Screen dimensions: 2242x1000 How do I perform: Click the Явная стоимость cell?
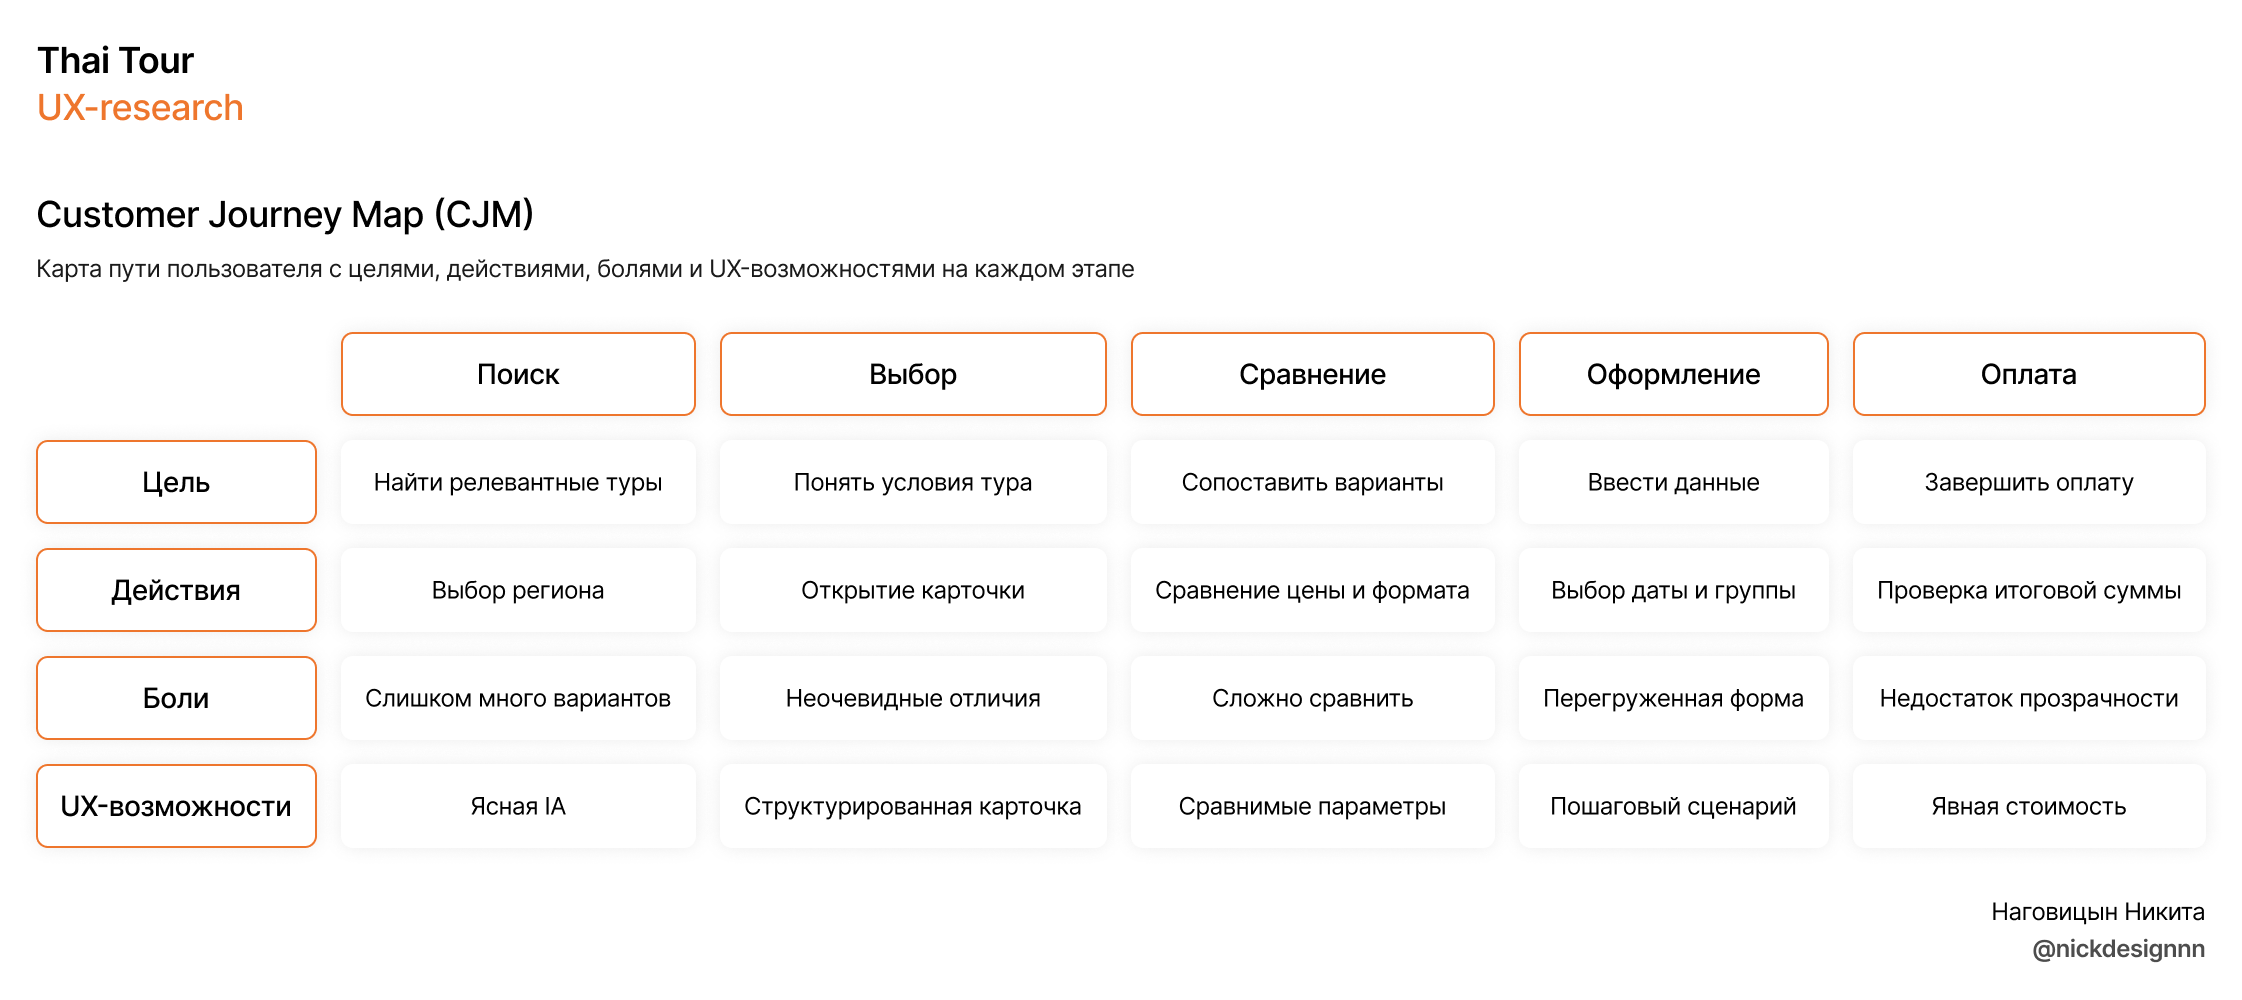(x=2028, y=806)
